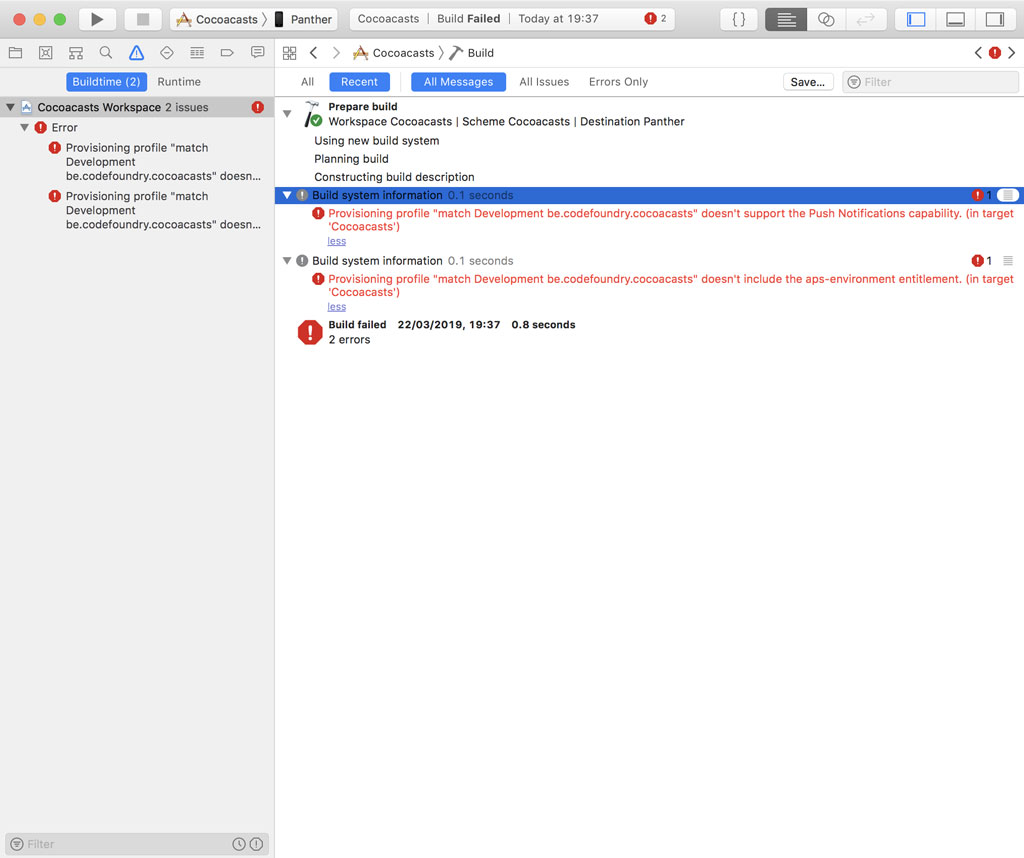The height and width of the screenshot is (858, 1024).
Task: Click the Save... button
Action: [x=807, y=82]
